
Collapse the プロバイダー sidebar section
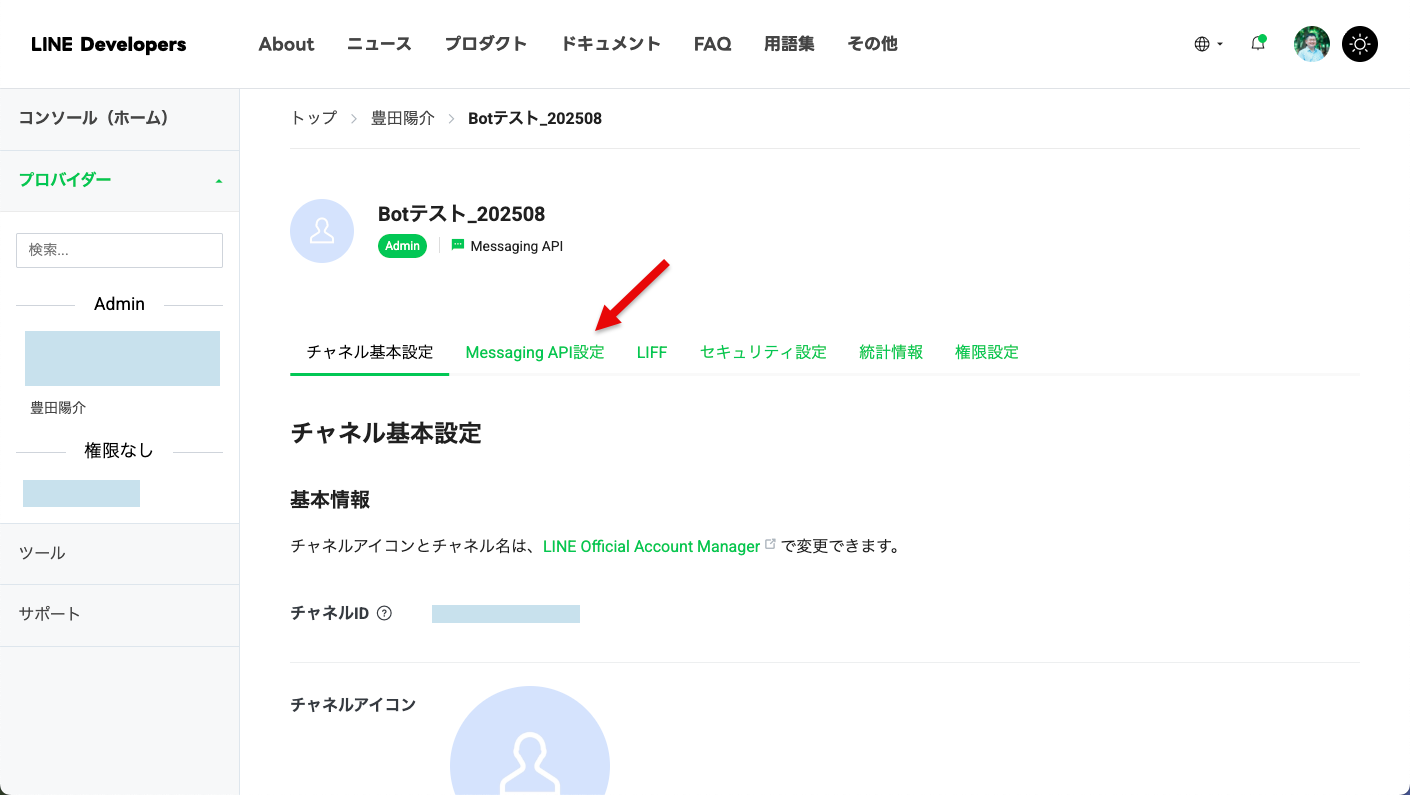pos(119,180)
